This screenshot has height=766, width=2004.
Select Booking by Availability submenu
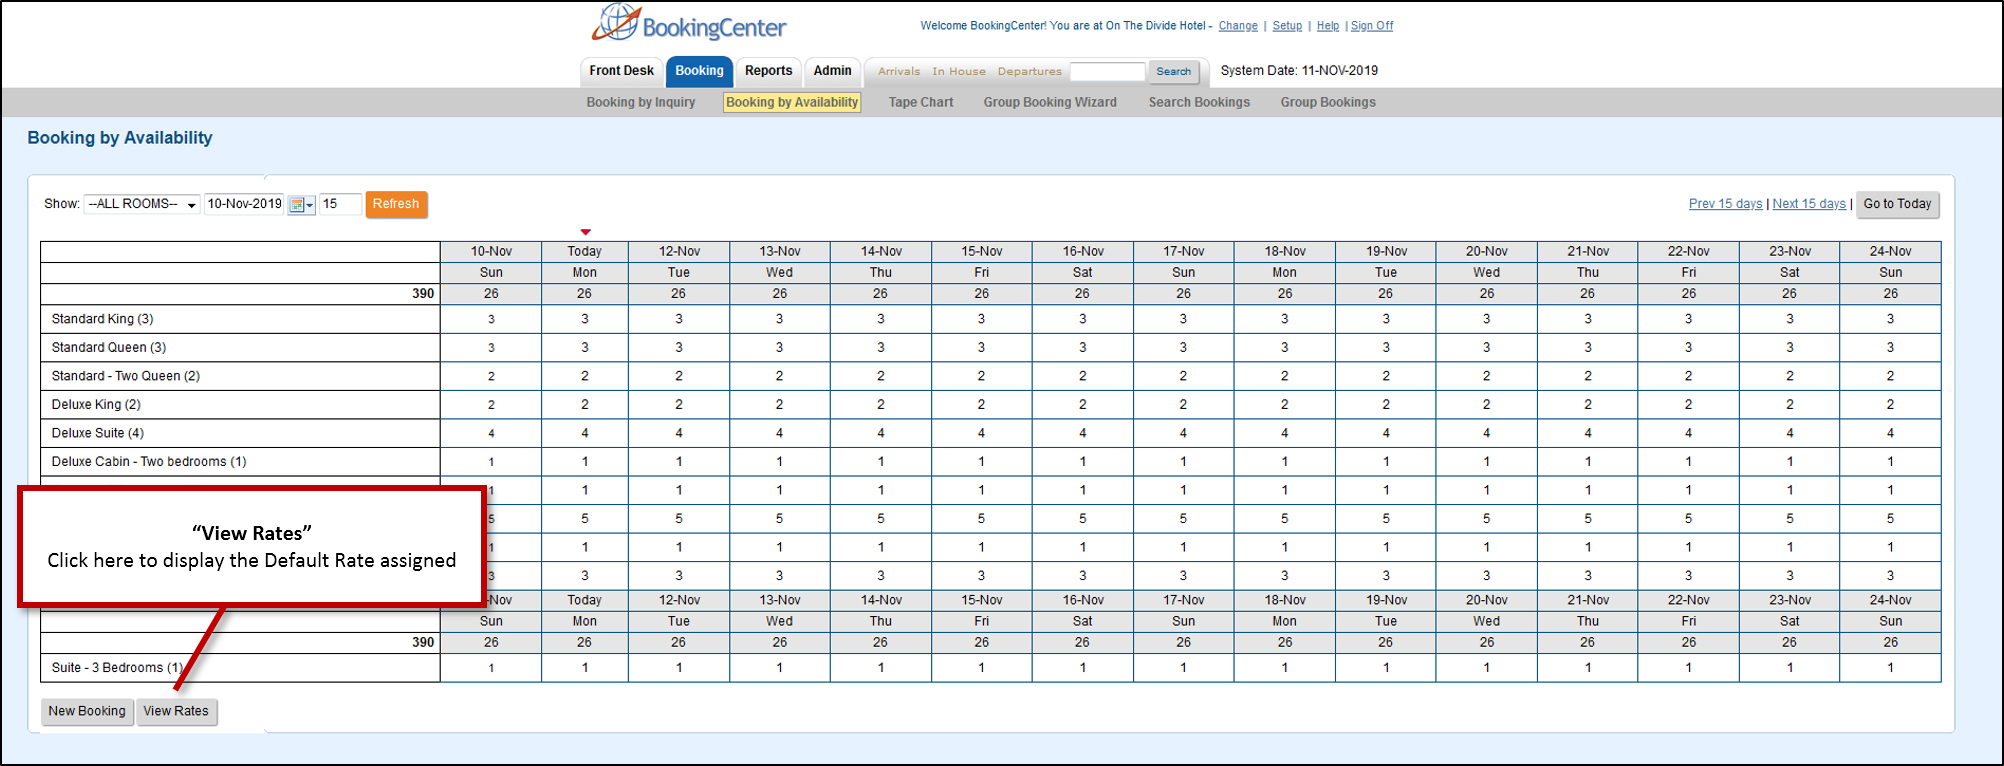[792, 102]
